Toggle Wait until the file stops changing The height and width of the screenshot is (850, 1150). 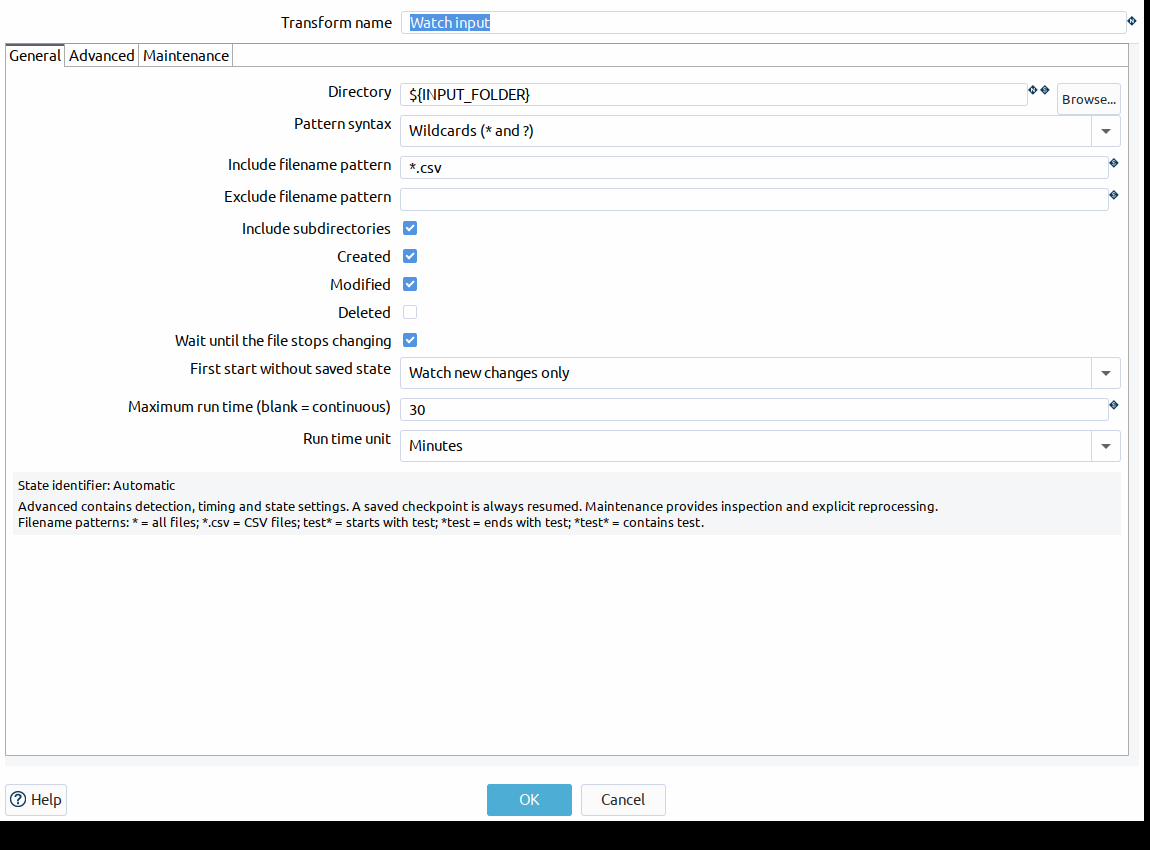(410, 340)
